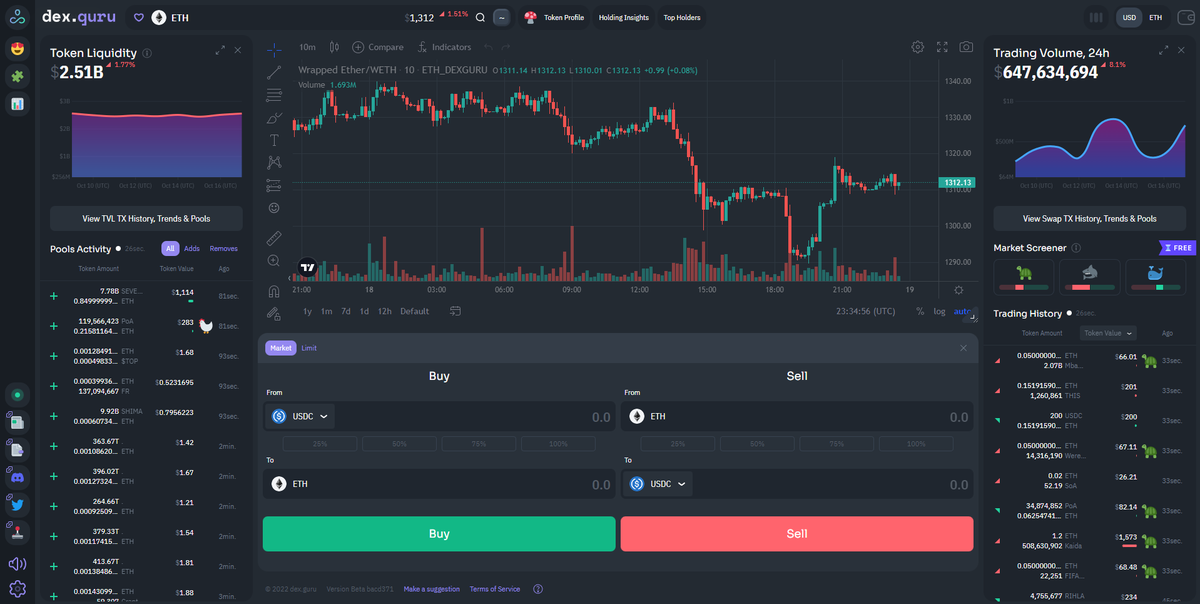The height and width of the screenshot is (604, 1200).
Task: Set the sell amount to 100%
Action: [916, 443]
